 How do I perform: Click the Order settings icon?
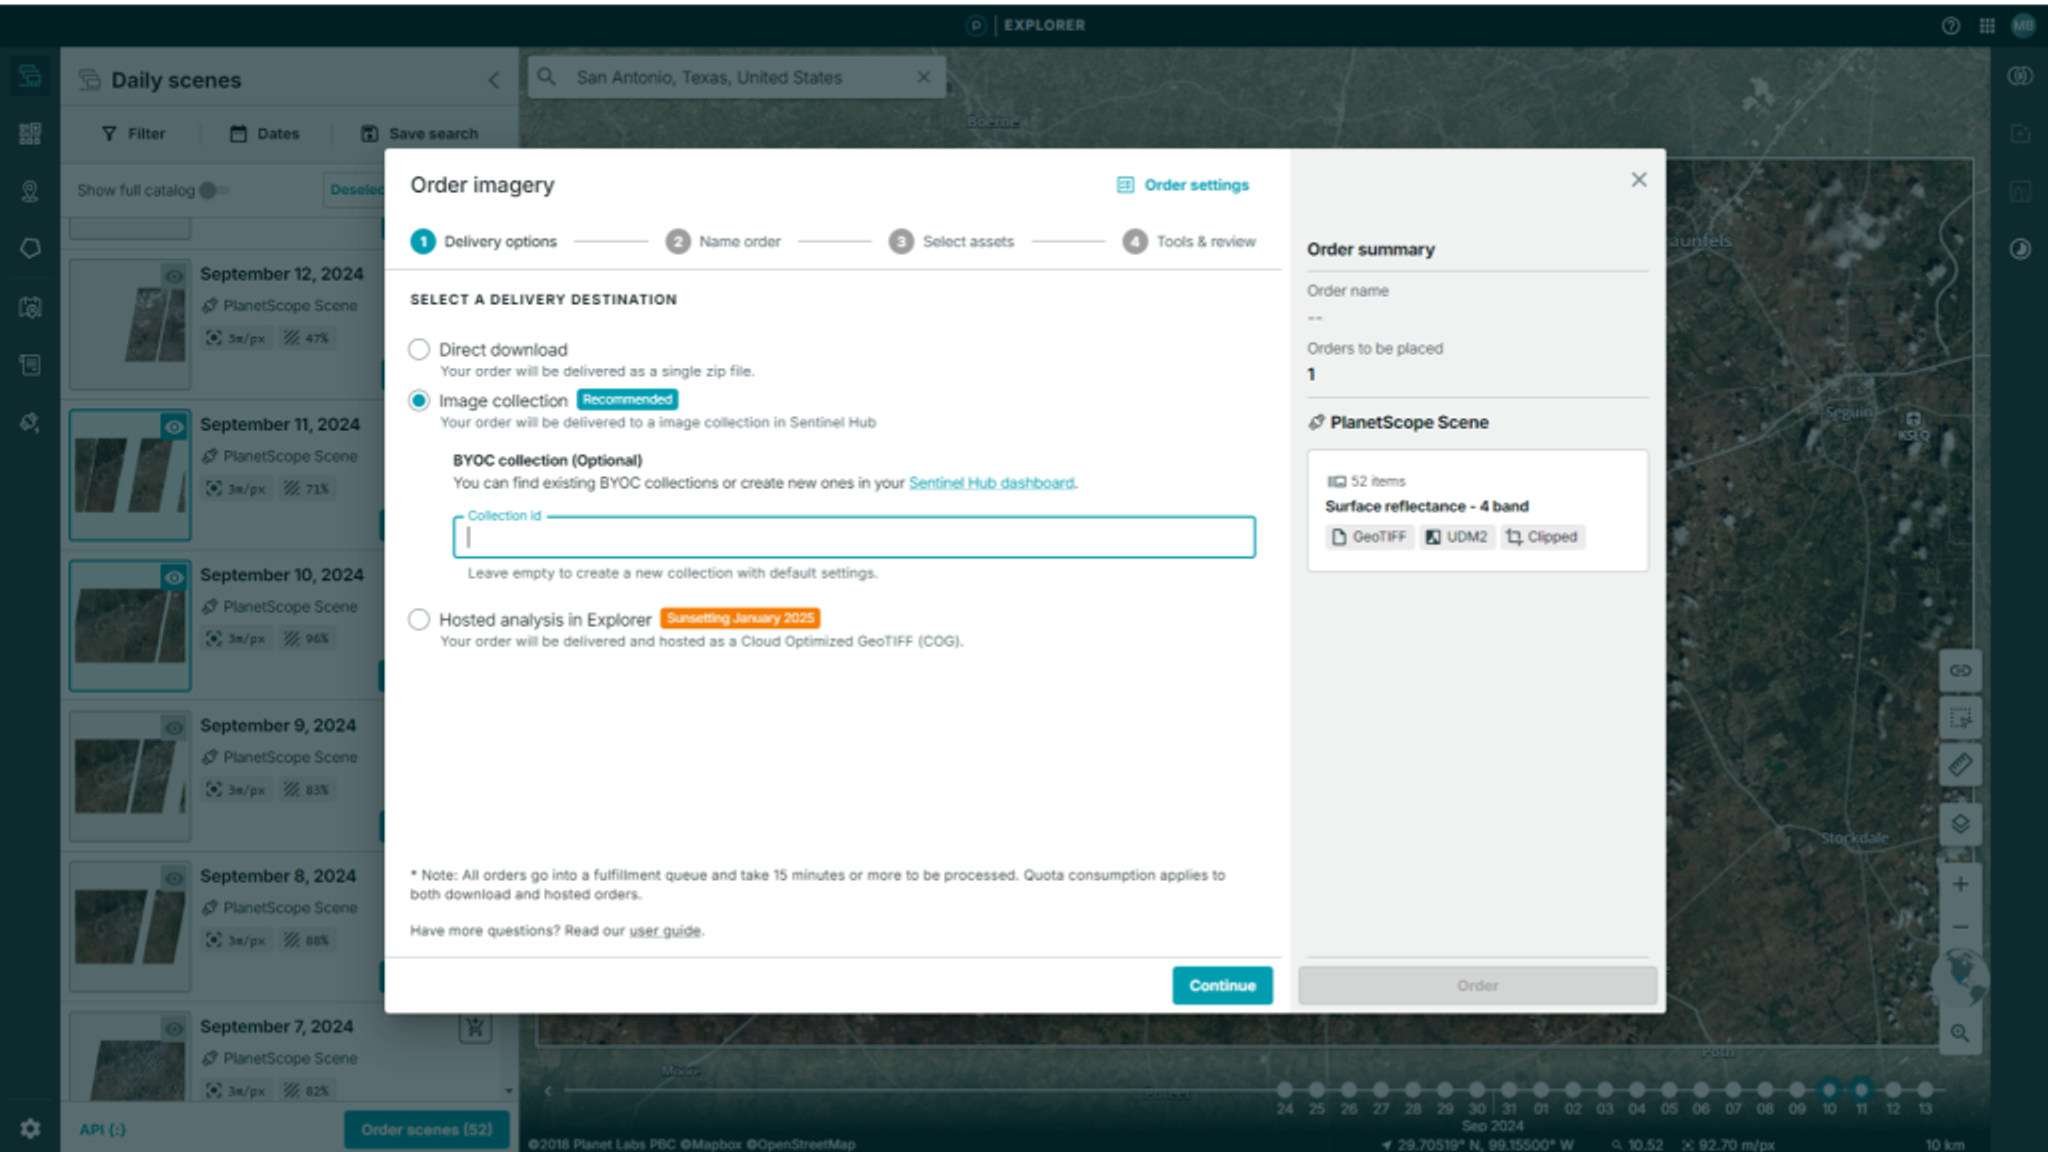(1125, 185)
